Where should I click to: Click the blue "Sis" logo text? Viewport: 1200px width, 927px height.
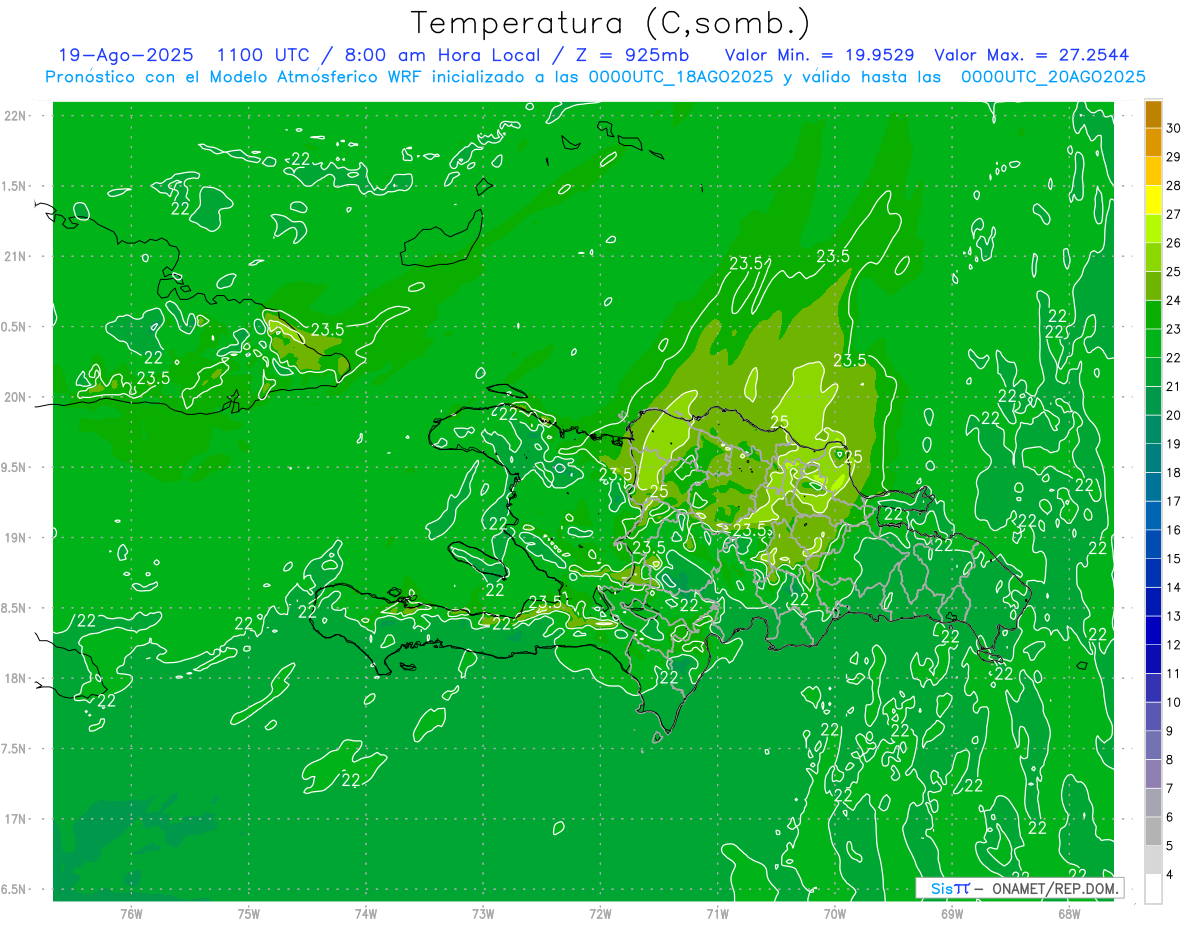pyautogui.click(x=941, y=888)
